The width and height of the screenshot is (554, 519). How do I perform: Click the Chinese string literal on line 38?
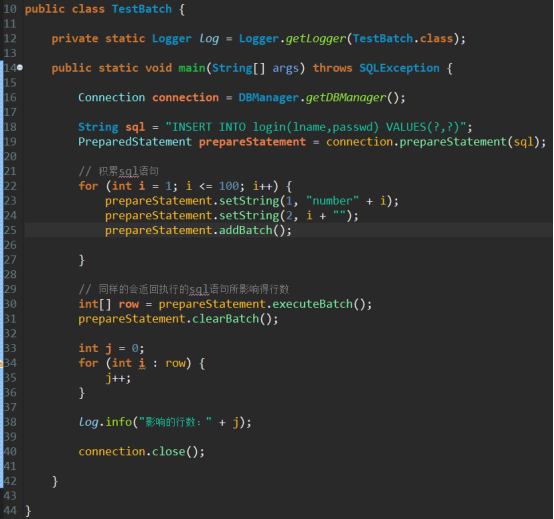click(x=175, y=422)
